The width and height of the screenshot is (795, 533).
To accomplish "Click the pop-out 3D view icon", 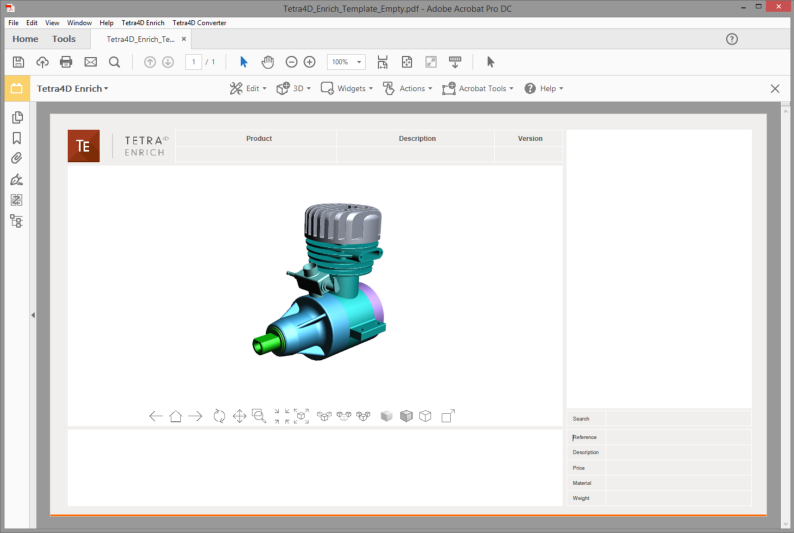I will point(448,416).
